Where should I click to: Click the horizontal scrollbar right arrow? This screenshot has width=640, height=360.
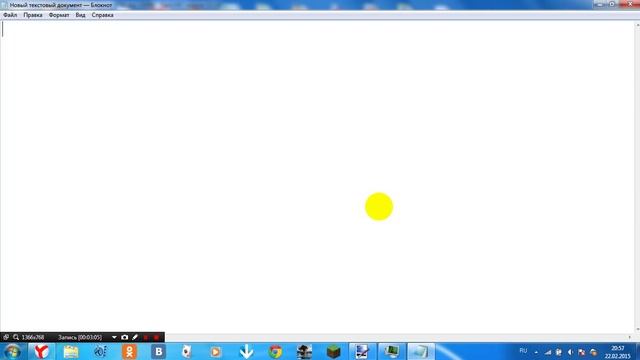tap(629, 338)
